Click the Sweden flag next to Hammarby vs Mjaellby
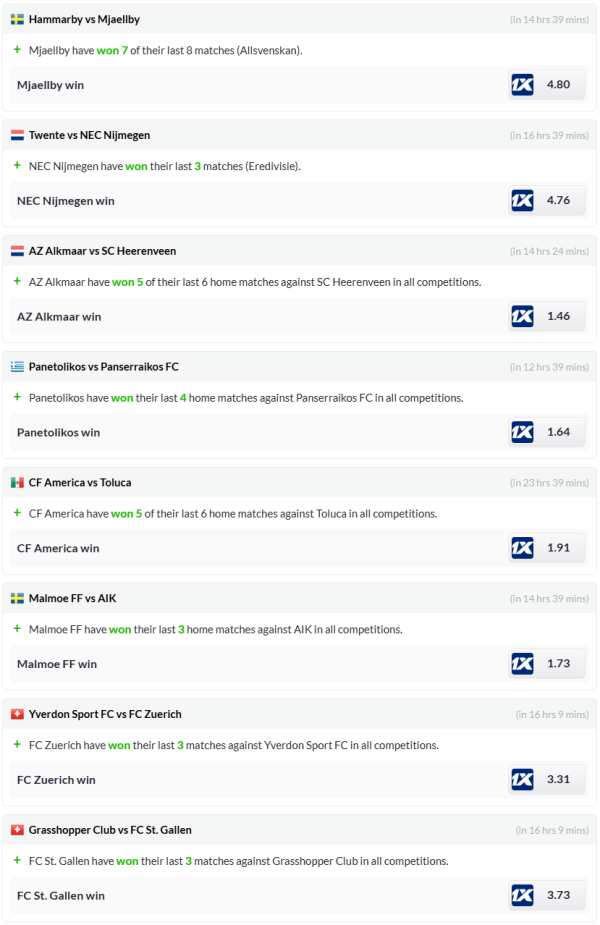This screenshot has width=600, height=925. coord(17,19)
